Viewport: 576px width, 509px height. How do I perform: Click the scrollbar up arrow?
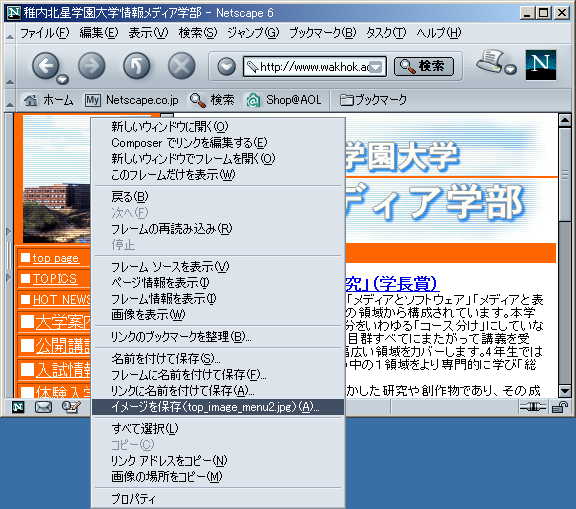(565, 120)
